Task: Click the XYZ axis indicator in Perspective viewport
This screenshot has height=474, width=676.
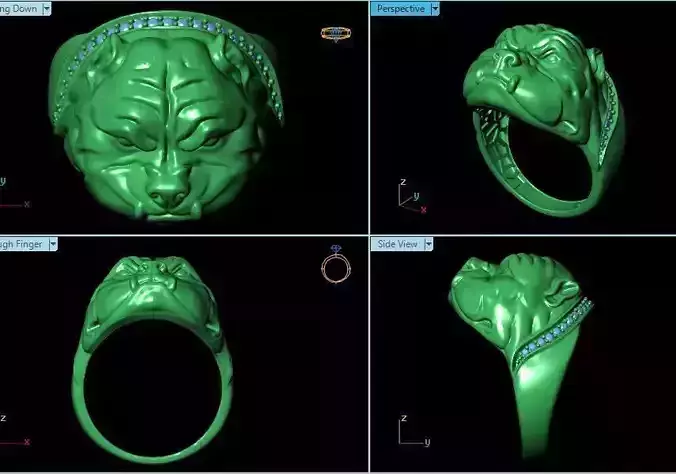Action: [412, 196]
